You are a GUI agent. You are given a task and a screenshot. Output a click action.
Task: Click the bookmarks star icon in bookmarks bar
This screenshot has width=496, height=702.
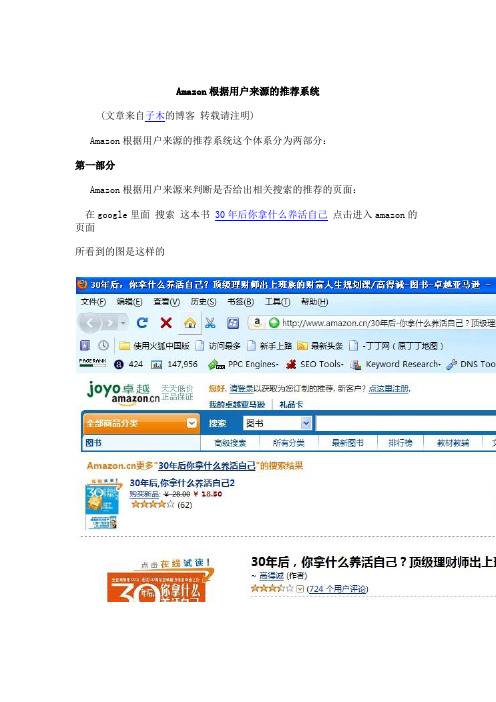(85, 345)
